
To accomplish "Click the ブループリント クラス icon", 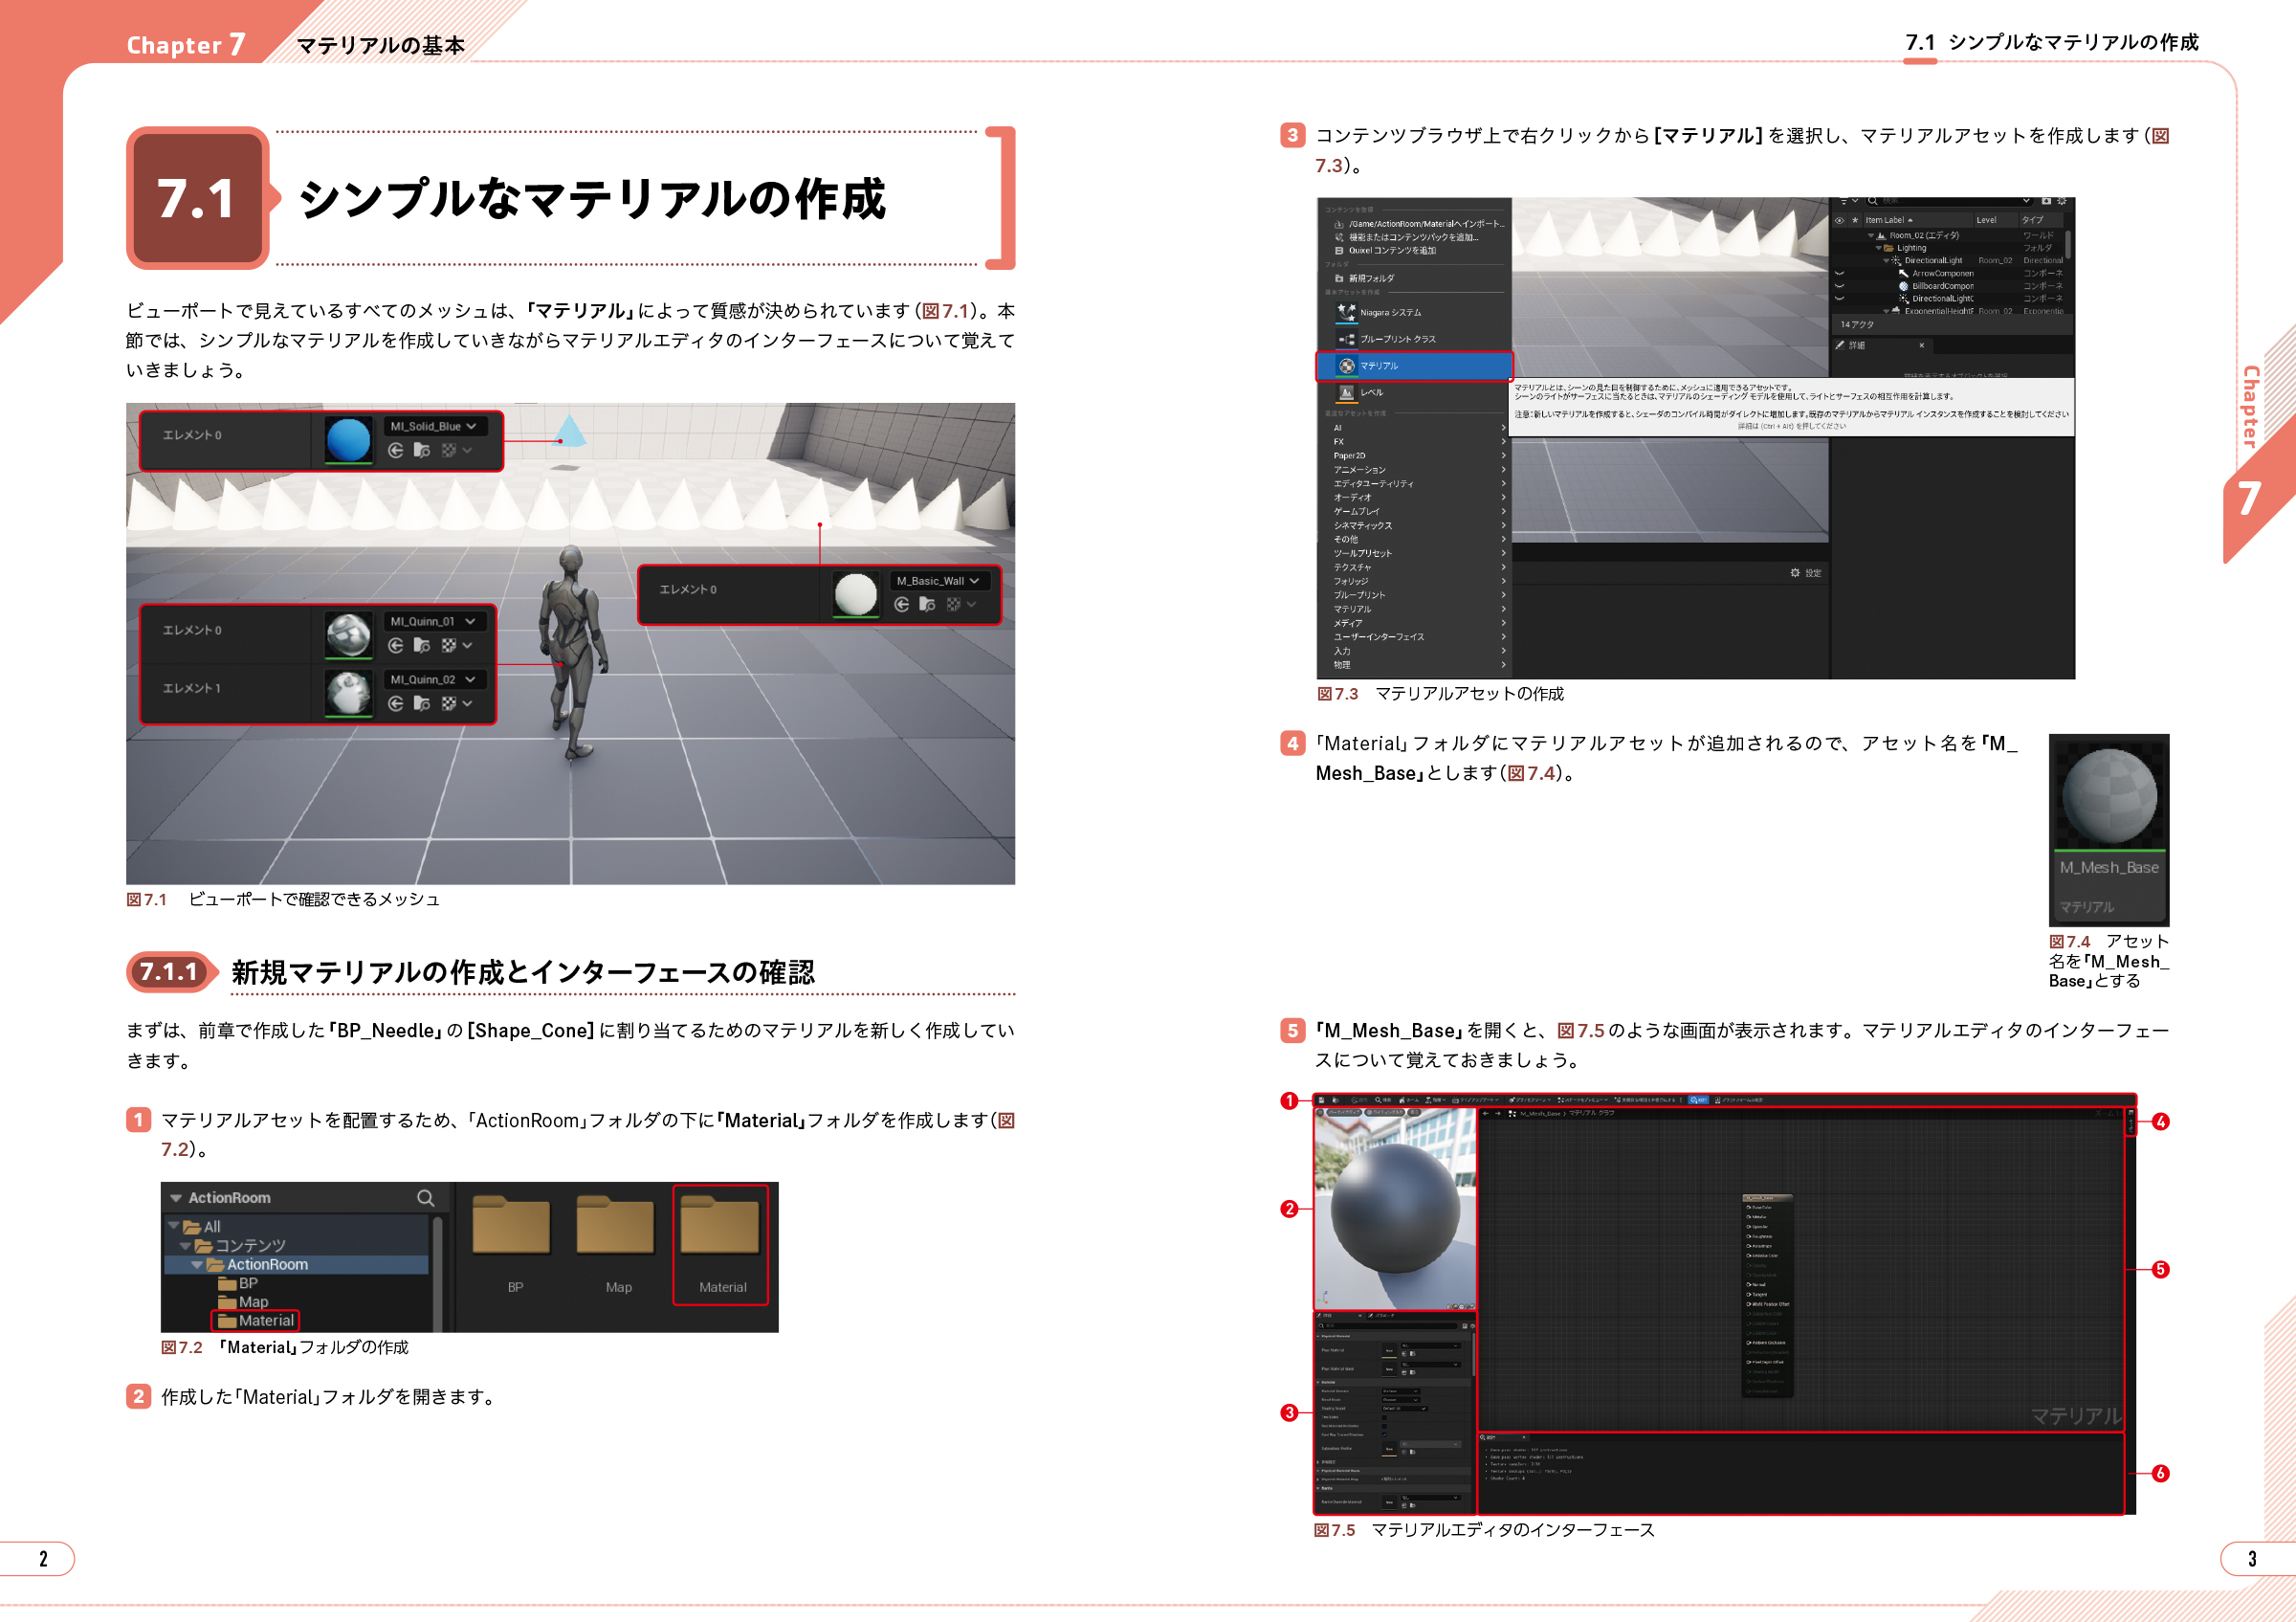I will pyautogui.click(x=1346, y=339).
